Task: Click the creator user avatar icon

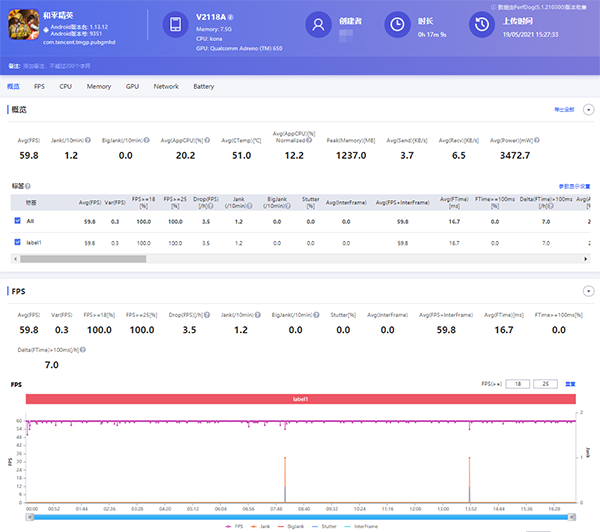Action: [319, 26]
